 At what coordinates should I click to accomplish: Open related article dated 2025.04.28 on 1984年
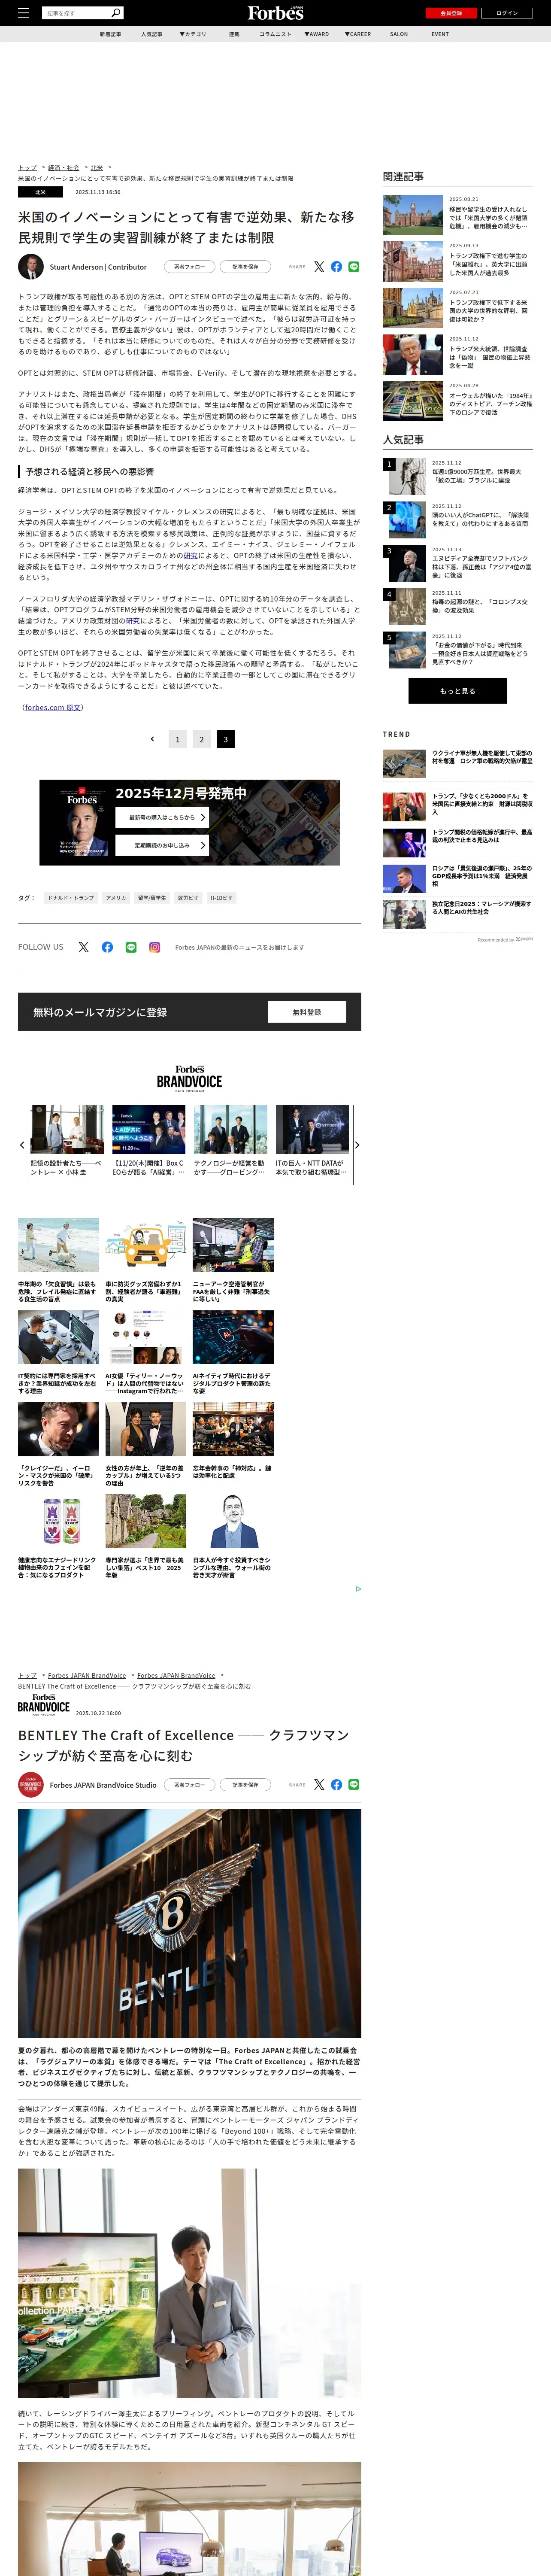click(457, 402)
